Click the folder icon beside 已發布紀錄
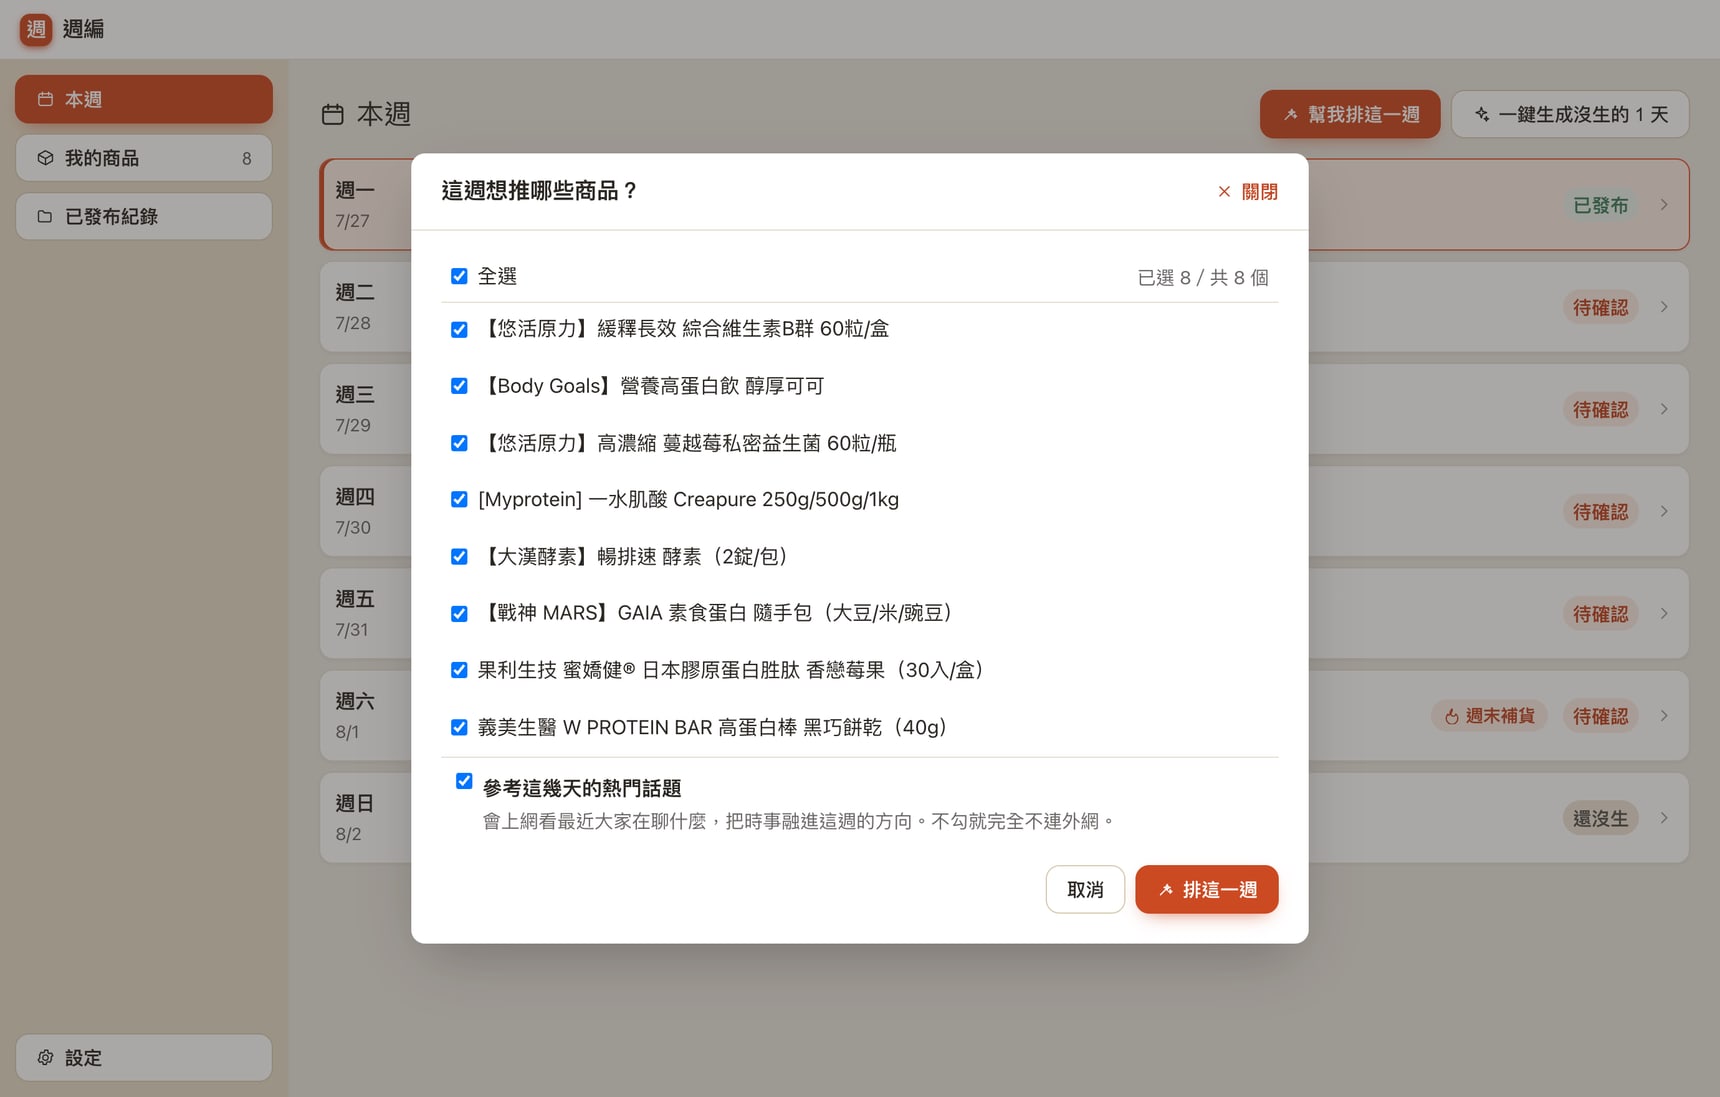Screen dimensions: 1720x1097 tap(45, 216)
